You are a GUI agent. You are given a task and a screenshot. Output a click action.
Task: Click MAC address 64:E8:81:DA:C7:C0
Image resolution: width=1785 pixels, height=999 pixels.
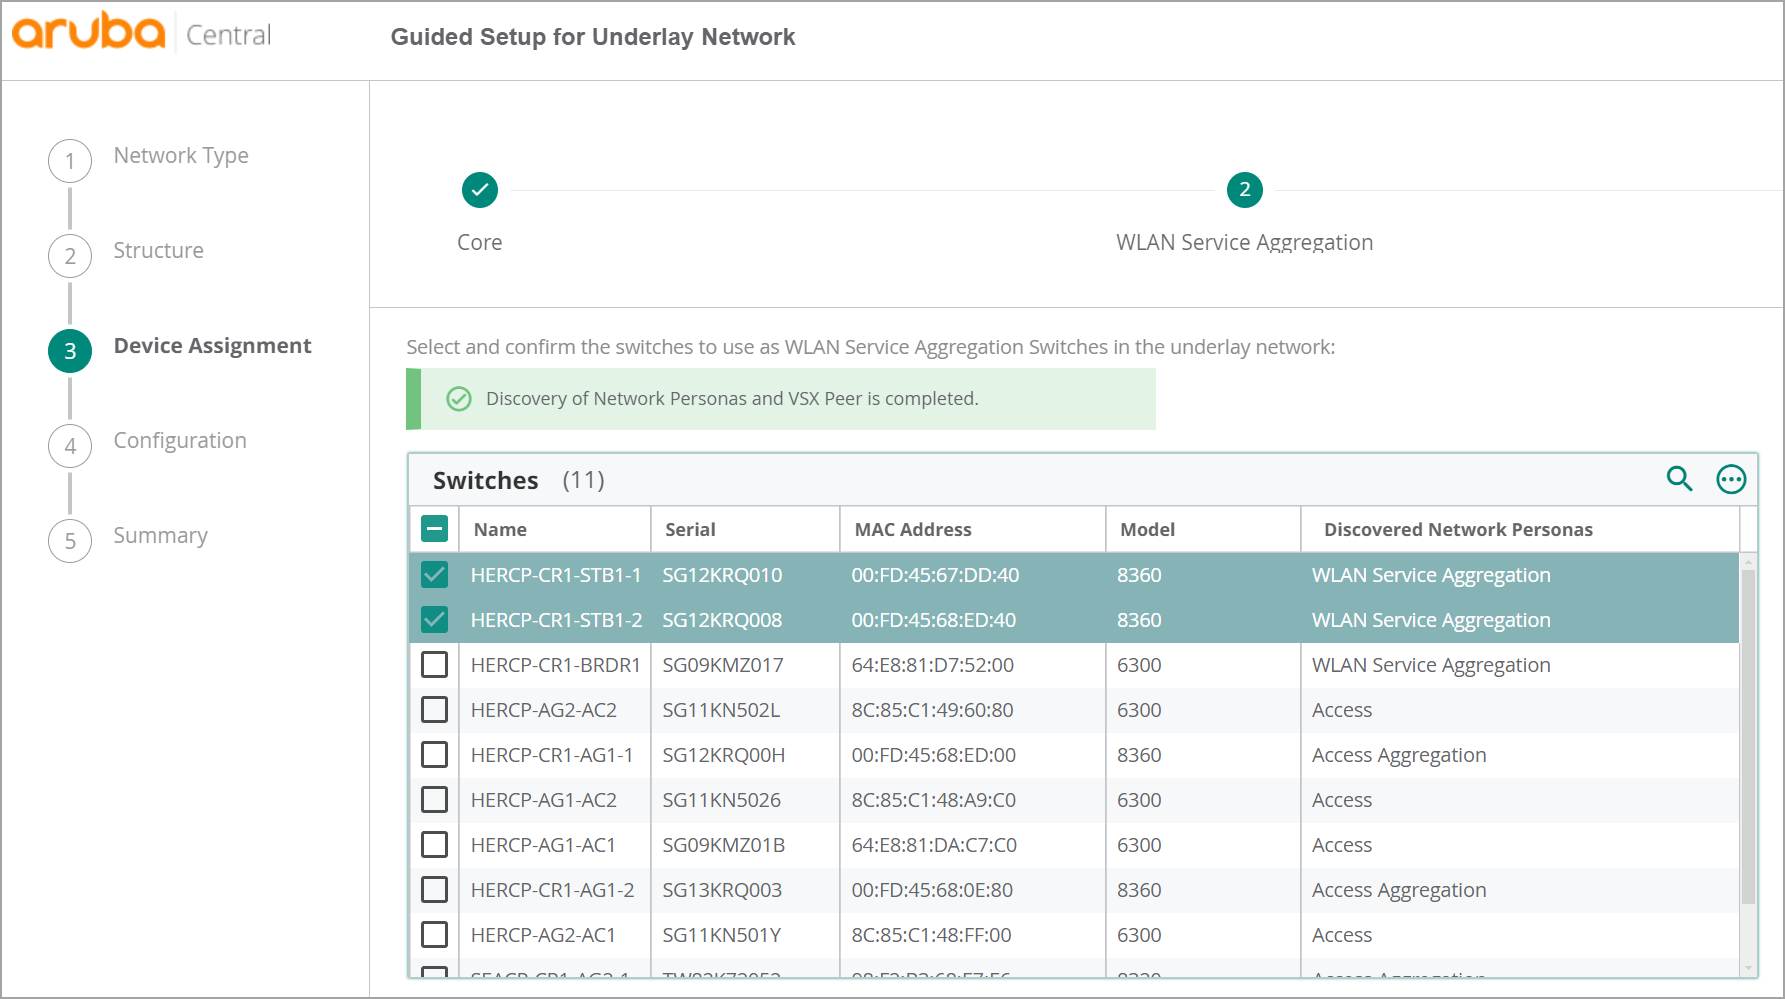tap(934, 845)
